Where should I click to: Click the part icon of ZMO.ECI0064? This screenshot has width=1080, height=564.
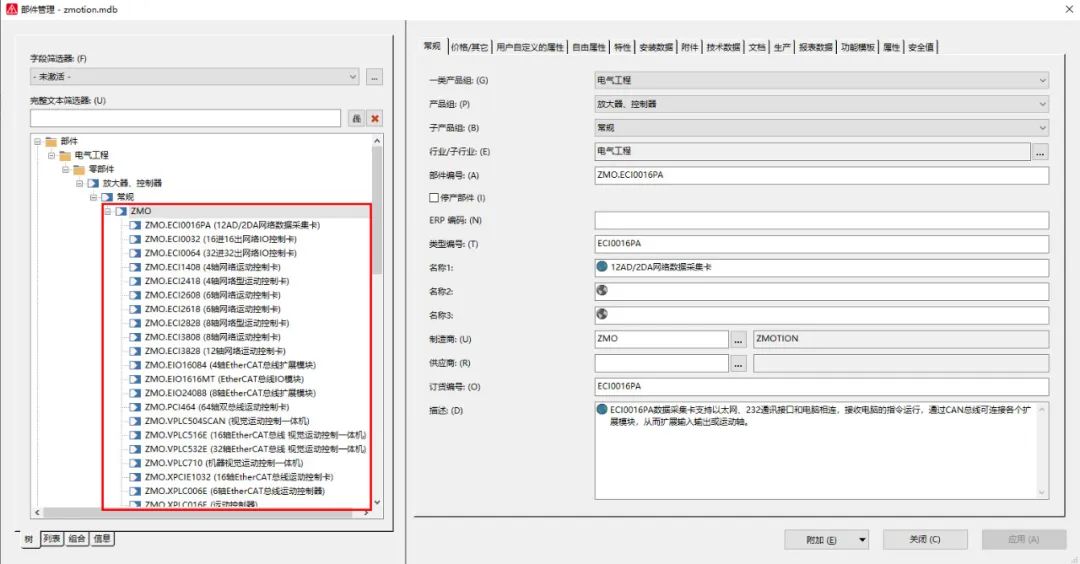point(135,253)
